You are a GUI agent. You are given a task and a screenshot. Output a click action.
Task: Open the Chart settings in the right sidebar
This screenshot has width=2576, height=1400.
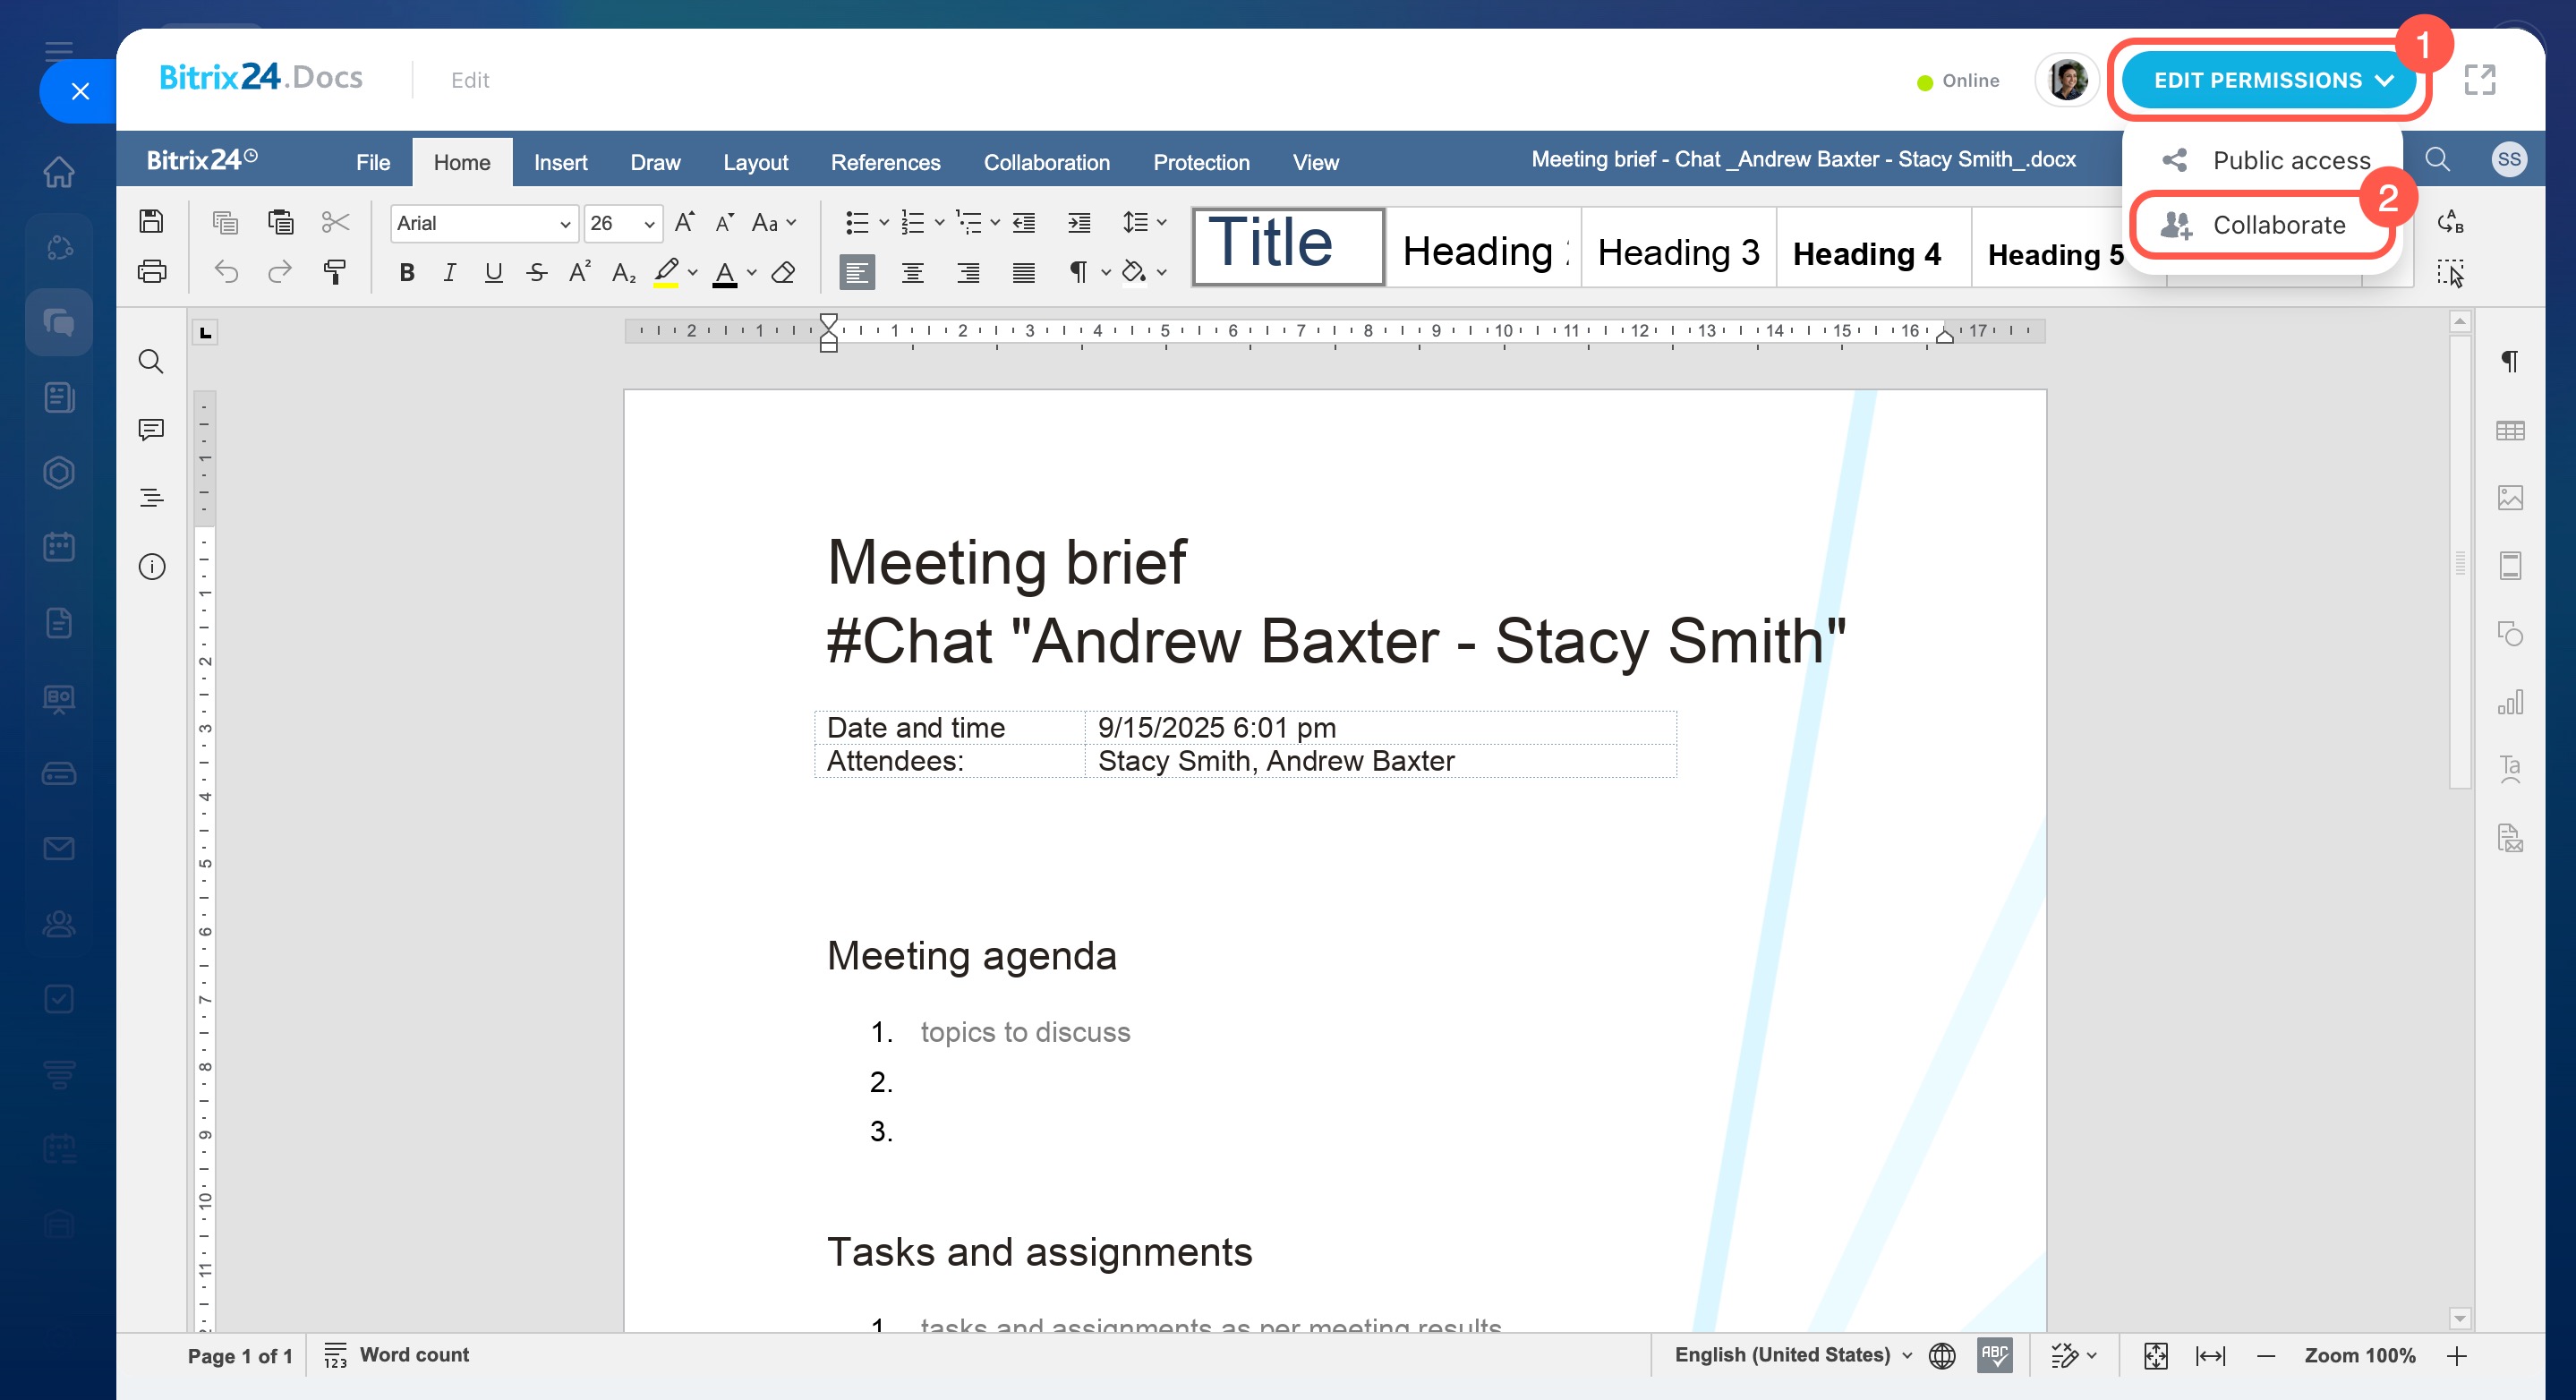[x=2510, y=702]
